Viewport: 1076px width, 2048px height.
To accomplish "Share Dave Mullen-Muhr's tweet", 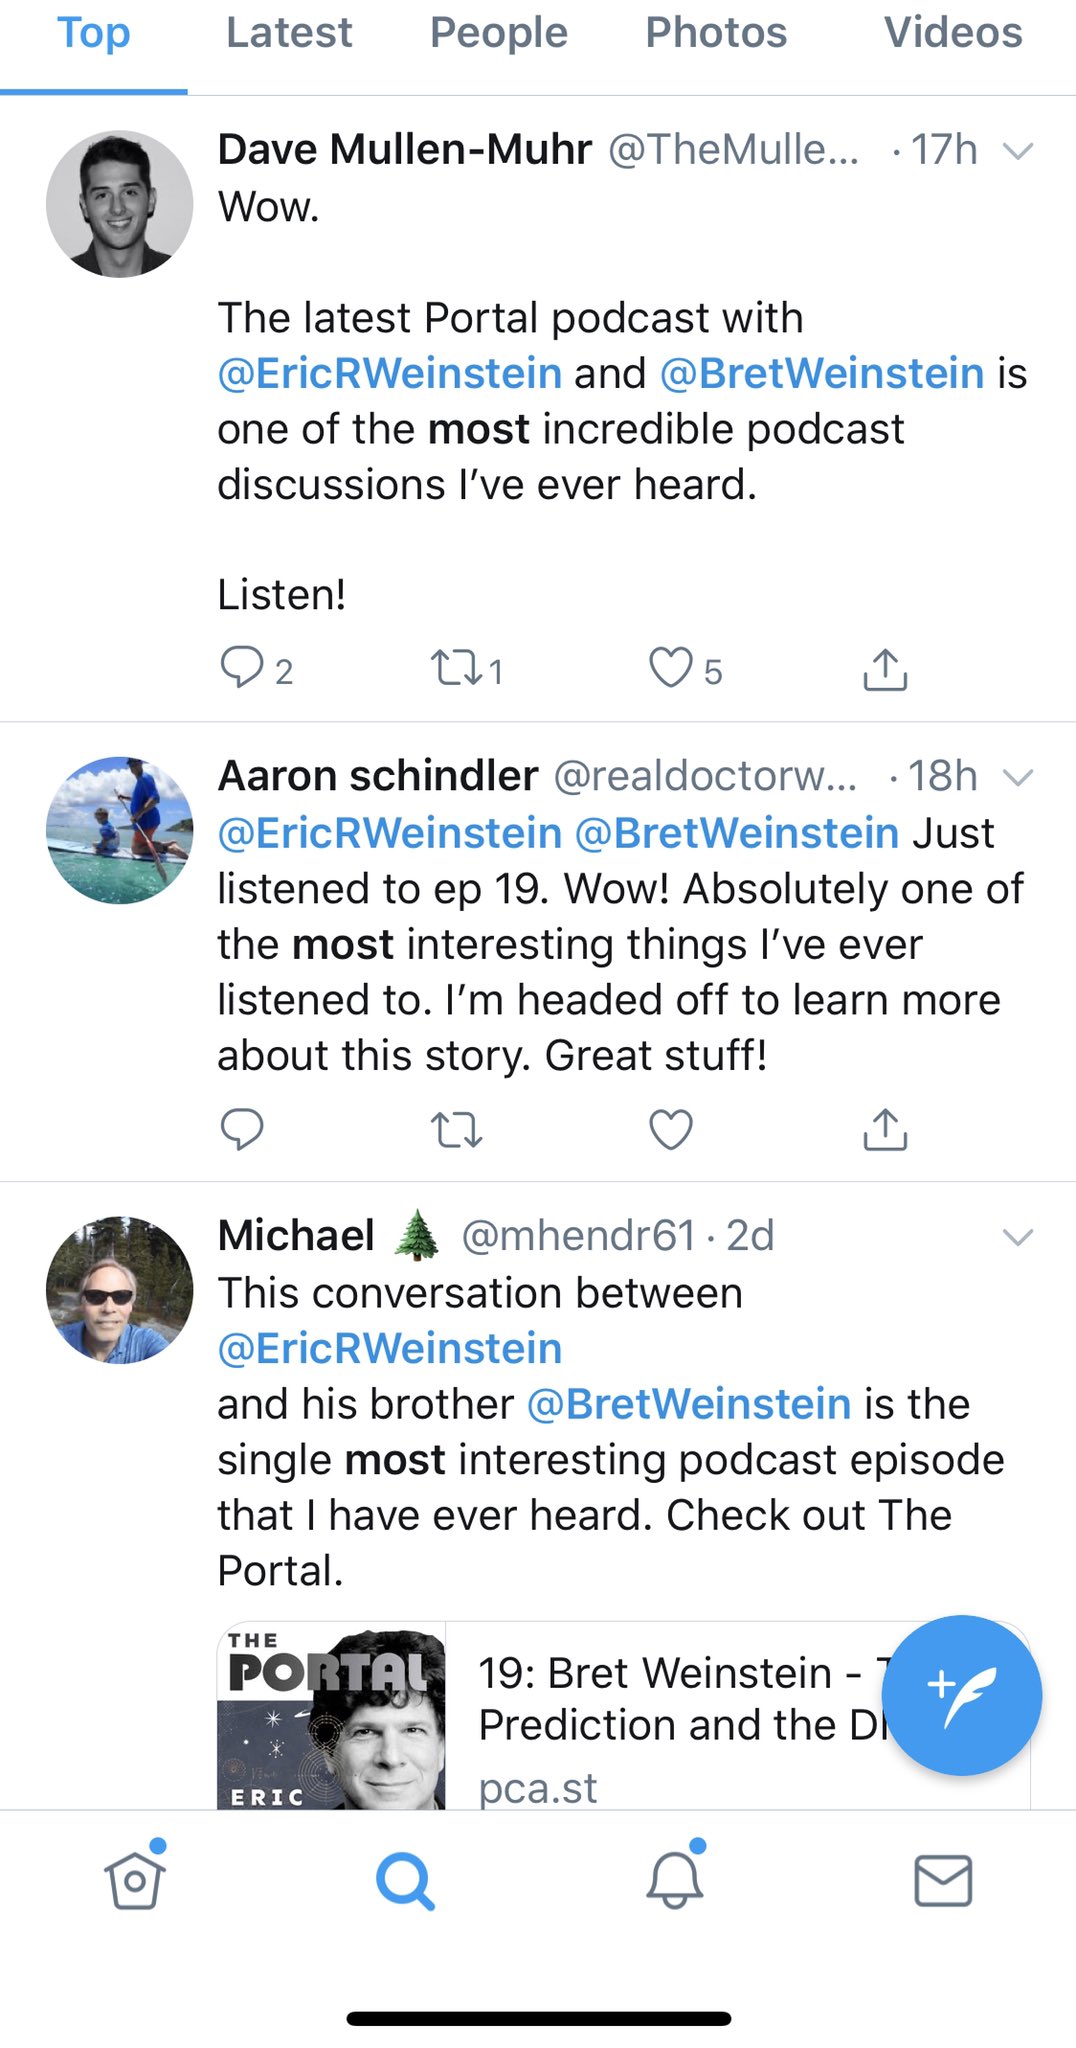I will coord(885,670).
